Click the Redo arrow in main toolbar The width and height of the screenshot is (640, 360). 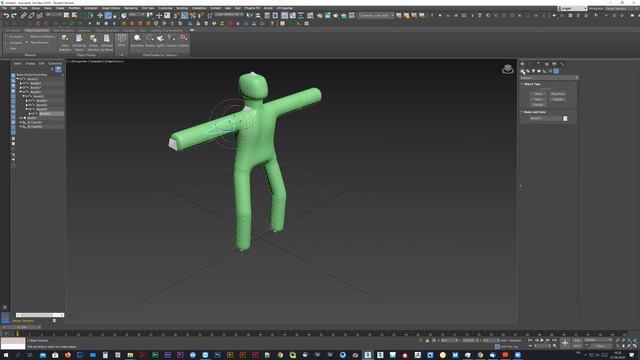coord(14,16)
